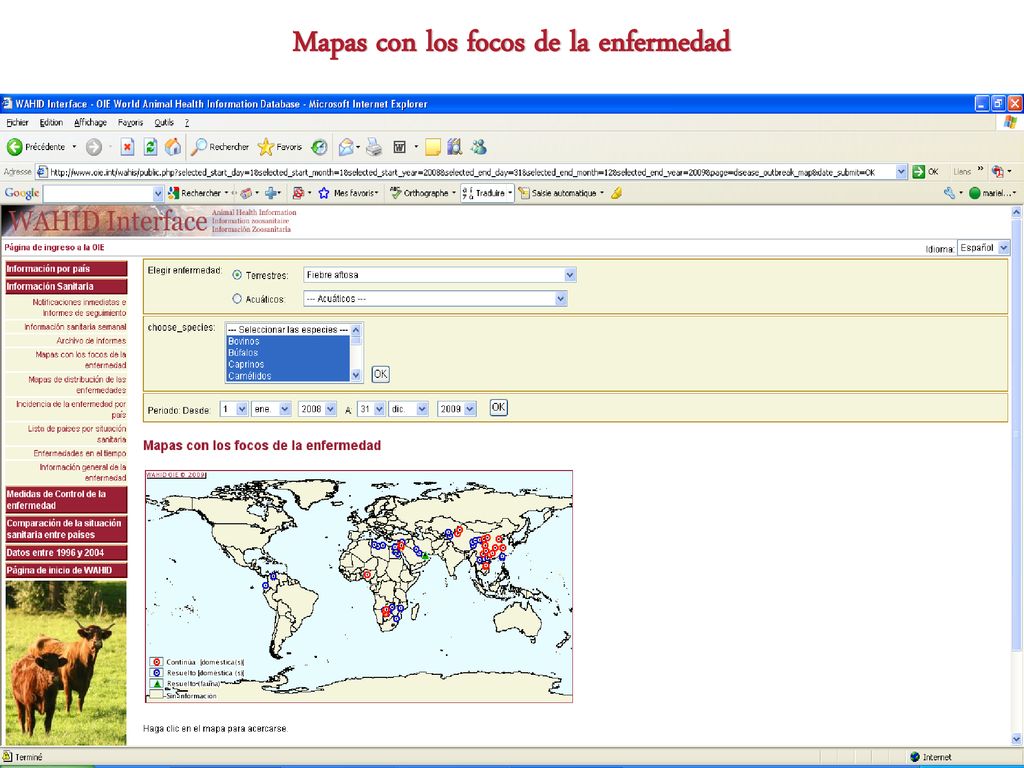Image resolution: width=1024 pixels, height=768 pixels.
Task: Click the Google toolbar highlighter icon
Action: (616, 193)
